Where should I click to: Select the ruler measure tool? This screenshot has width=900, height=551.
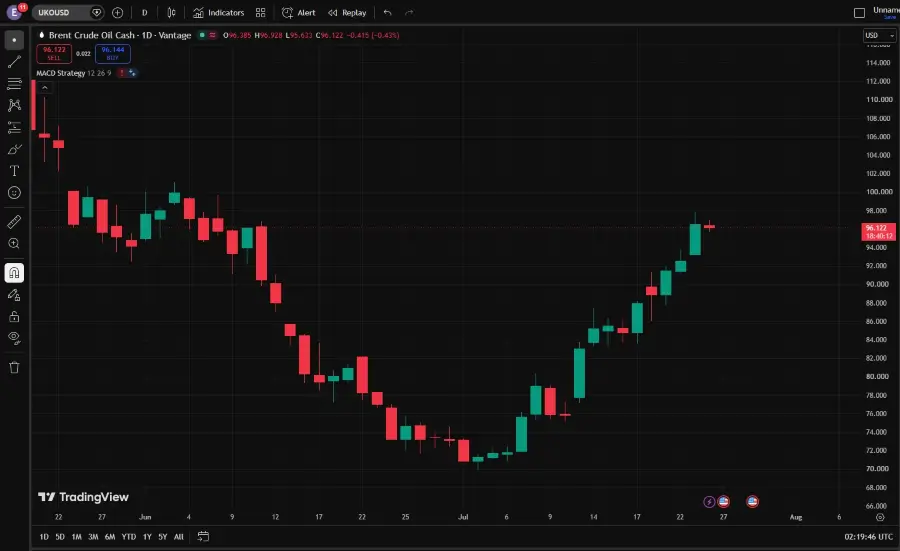(14, 222)
